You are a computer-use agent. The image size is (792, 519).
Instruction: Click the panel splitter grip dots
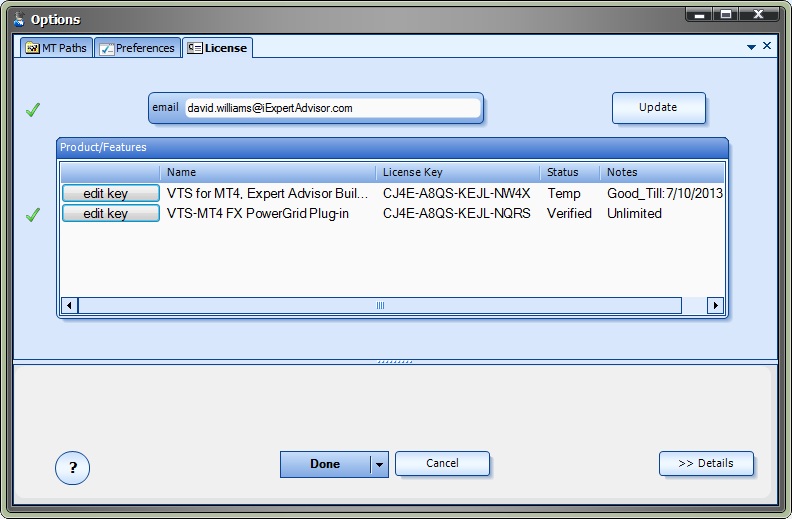point(395,361)
